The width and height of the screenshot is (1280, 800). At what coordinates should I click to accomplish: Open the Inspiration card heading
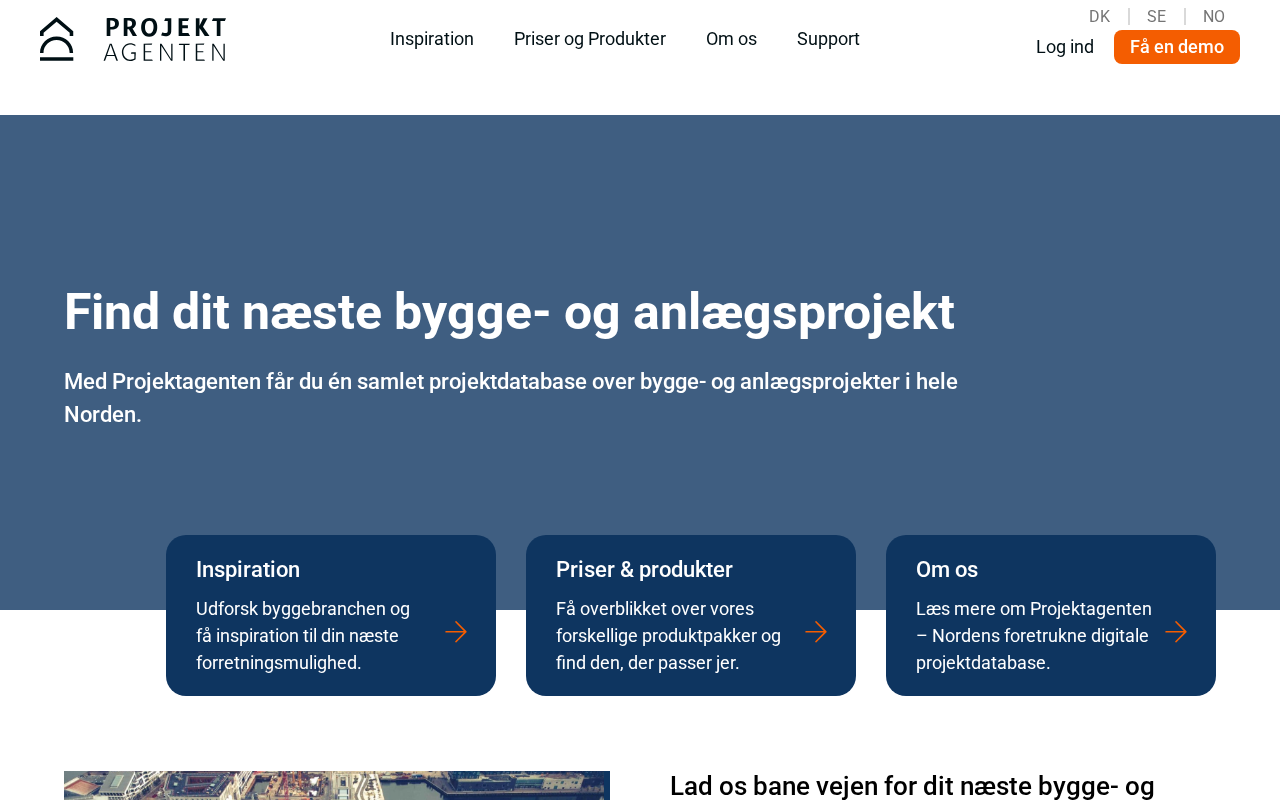point(248,570)
